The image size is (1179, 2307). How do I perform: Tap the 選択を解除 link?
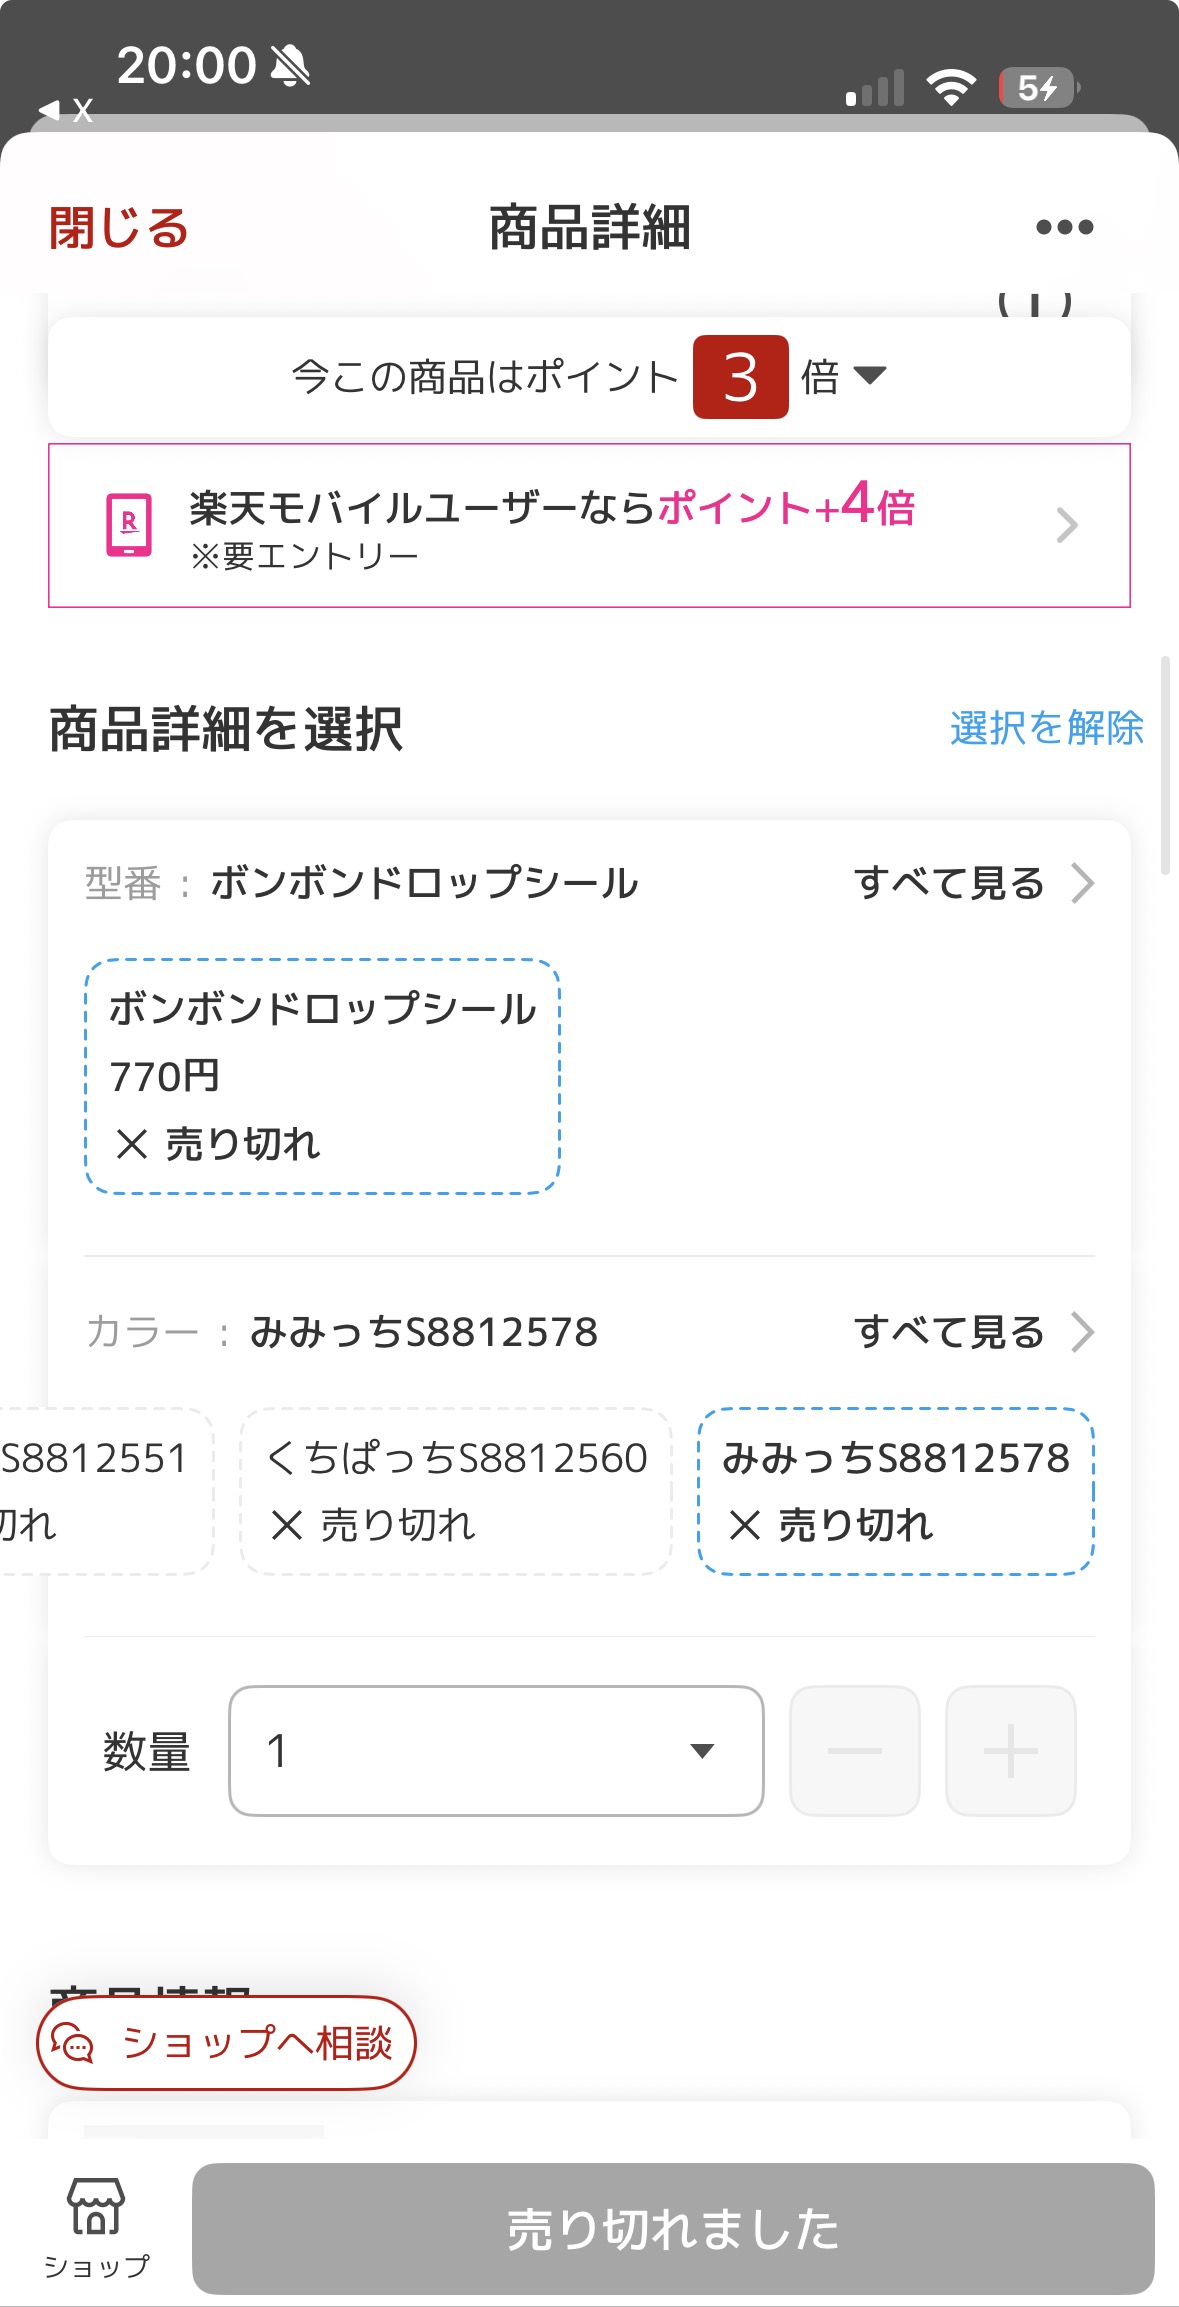1046,728
